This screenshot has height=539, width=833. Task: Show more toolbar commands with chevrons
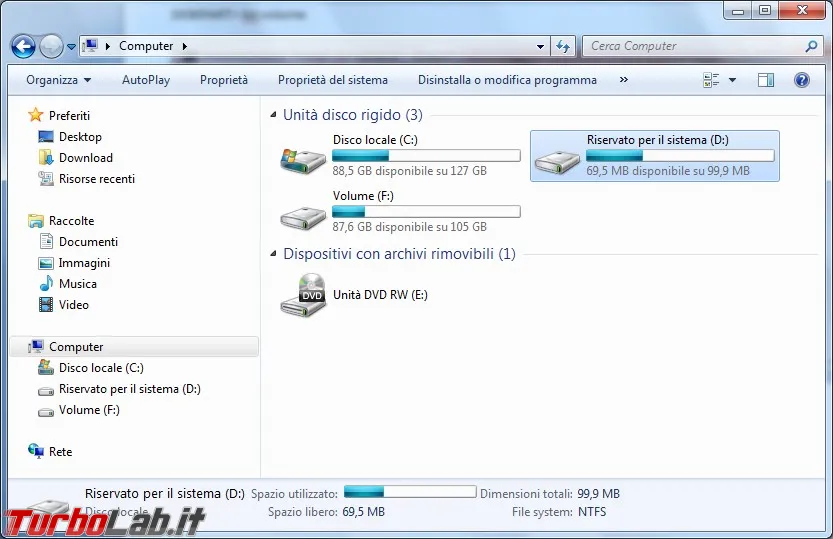coord(624,80)
